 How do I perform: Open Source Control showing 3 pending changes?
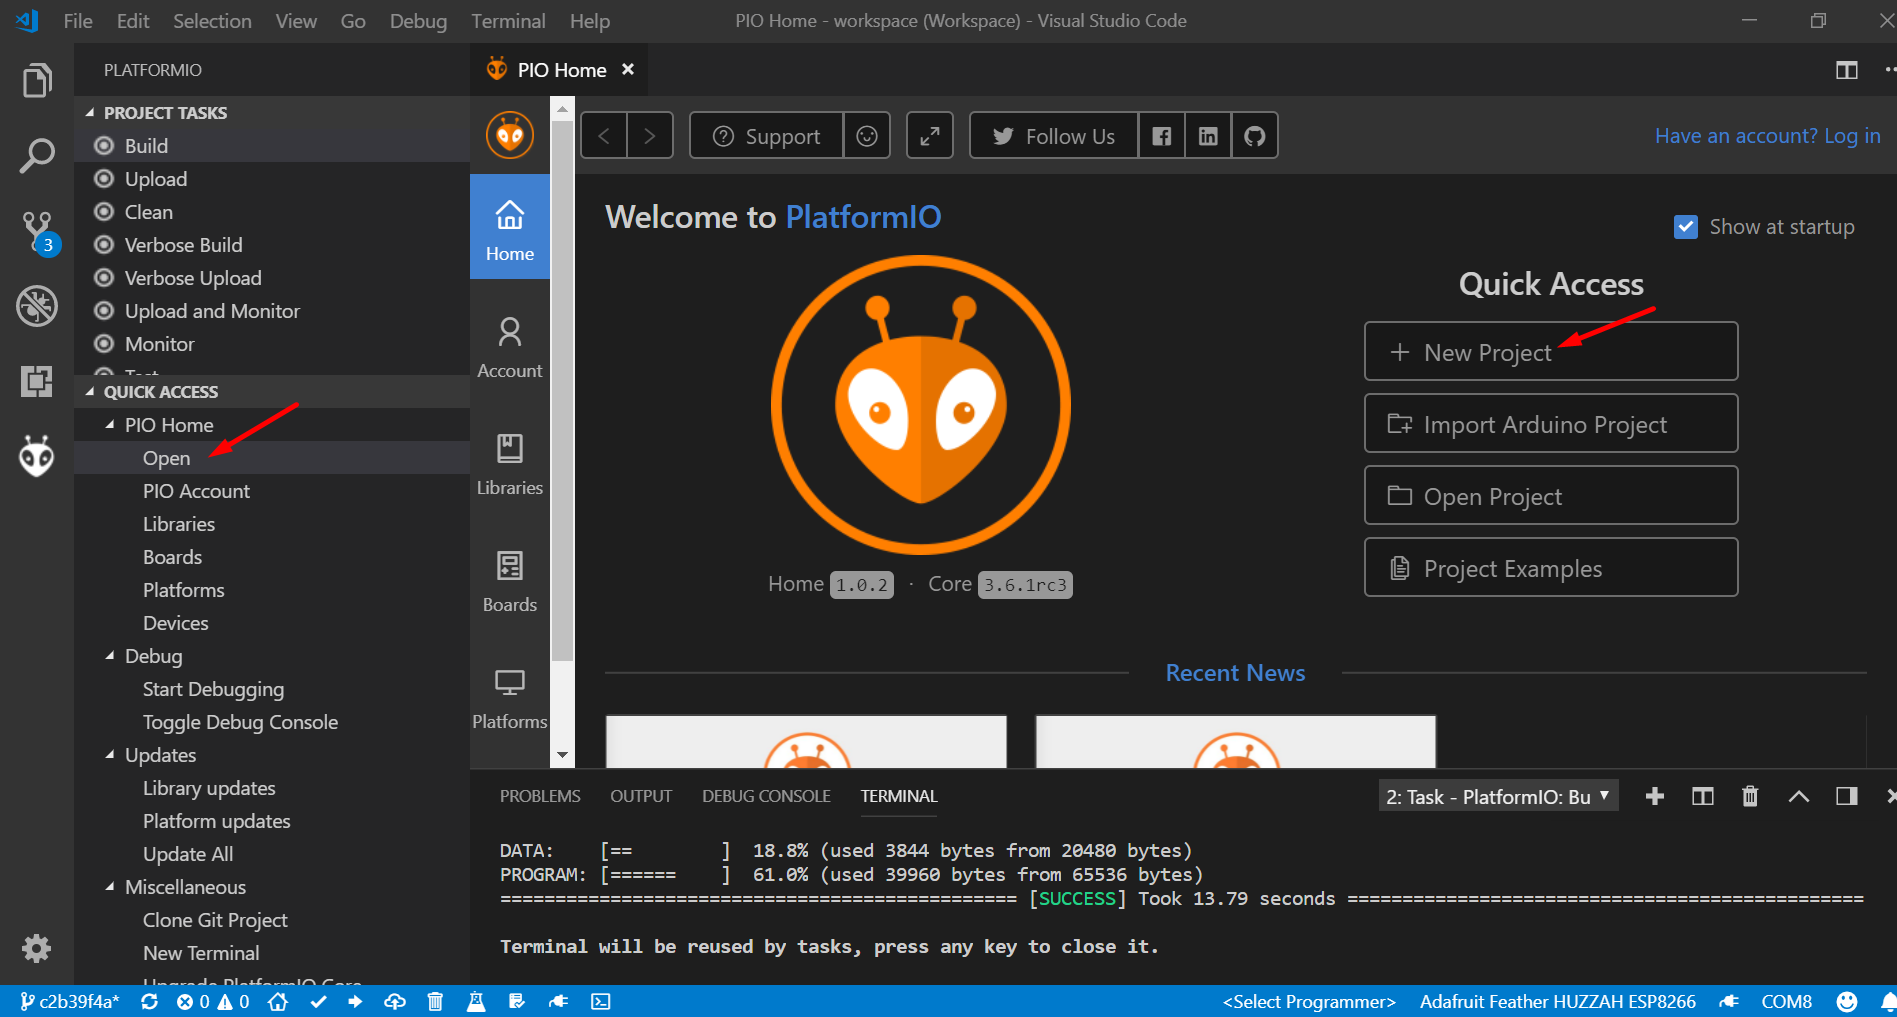37,230
